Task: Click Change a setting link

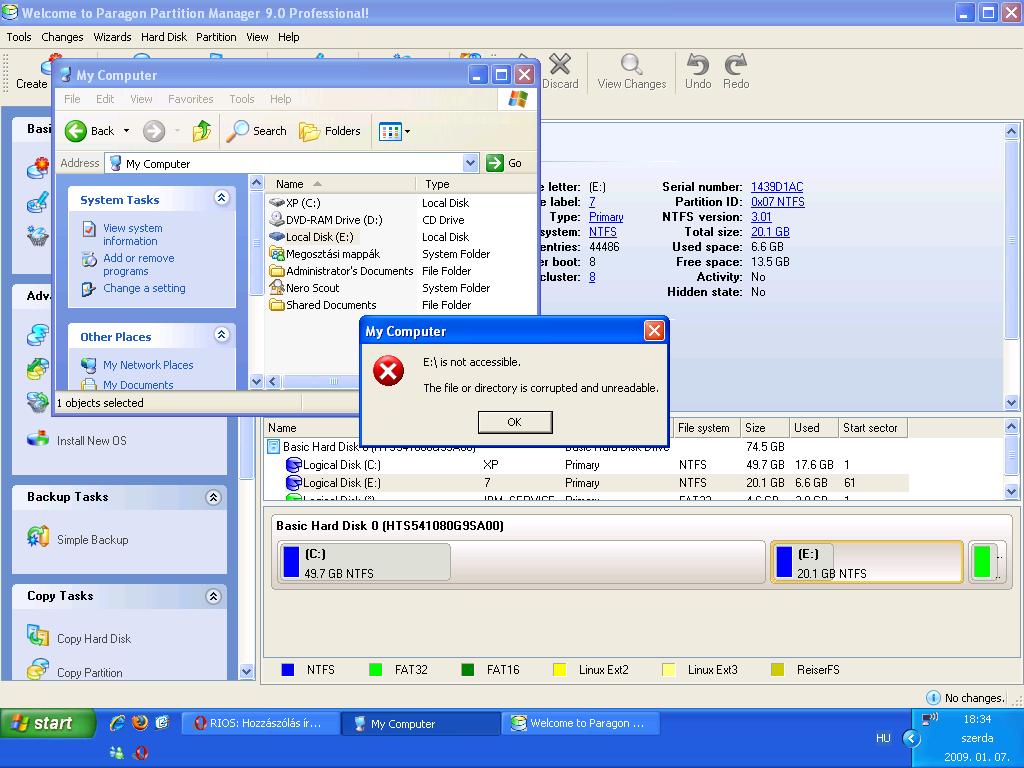Action: [x=144, y=288]
